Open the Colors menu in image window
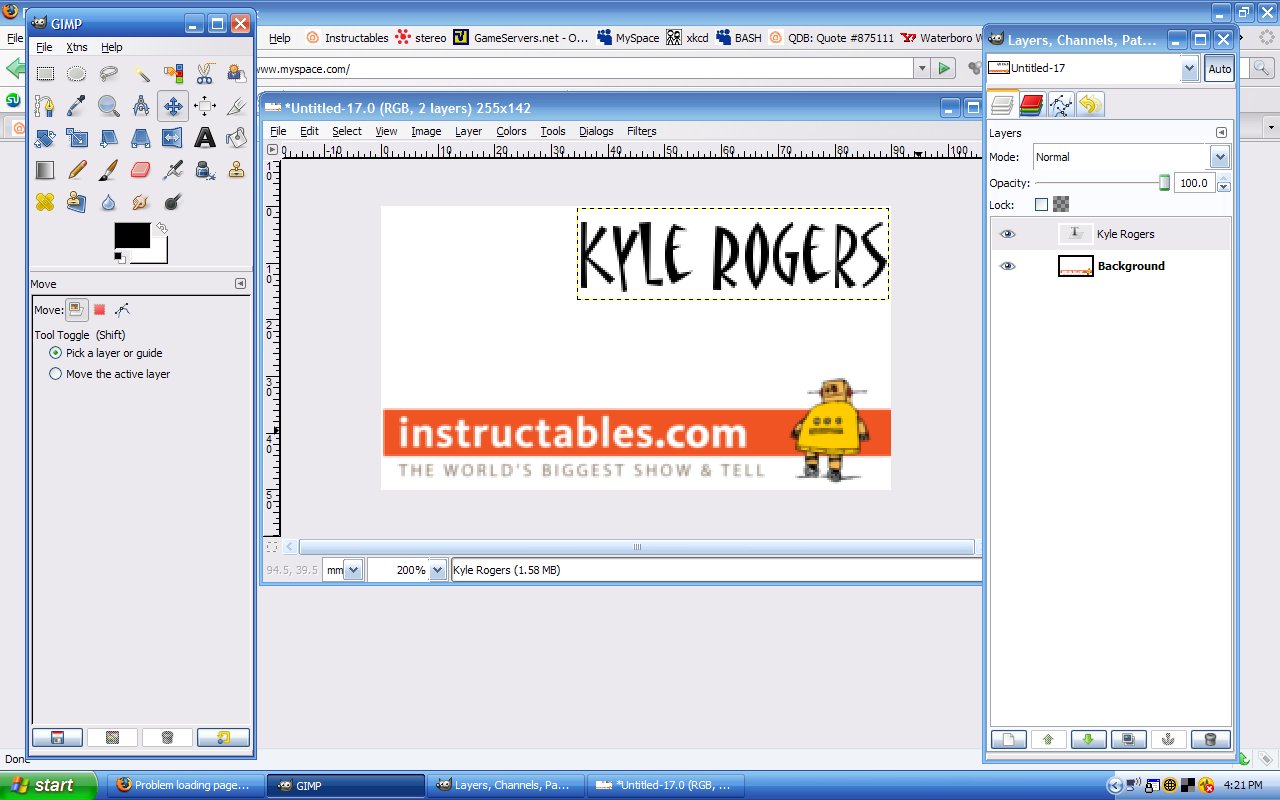This screenshot has height=800, width=1280. click(511, 131)
